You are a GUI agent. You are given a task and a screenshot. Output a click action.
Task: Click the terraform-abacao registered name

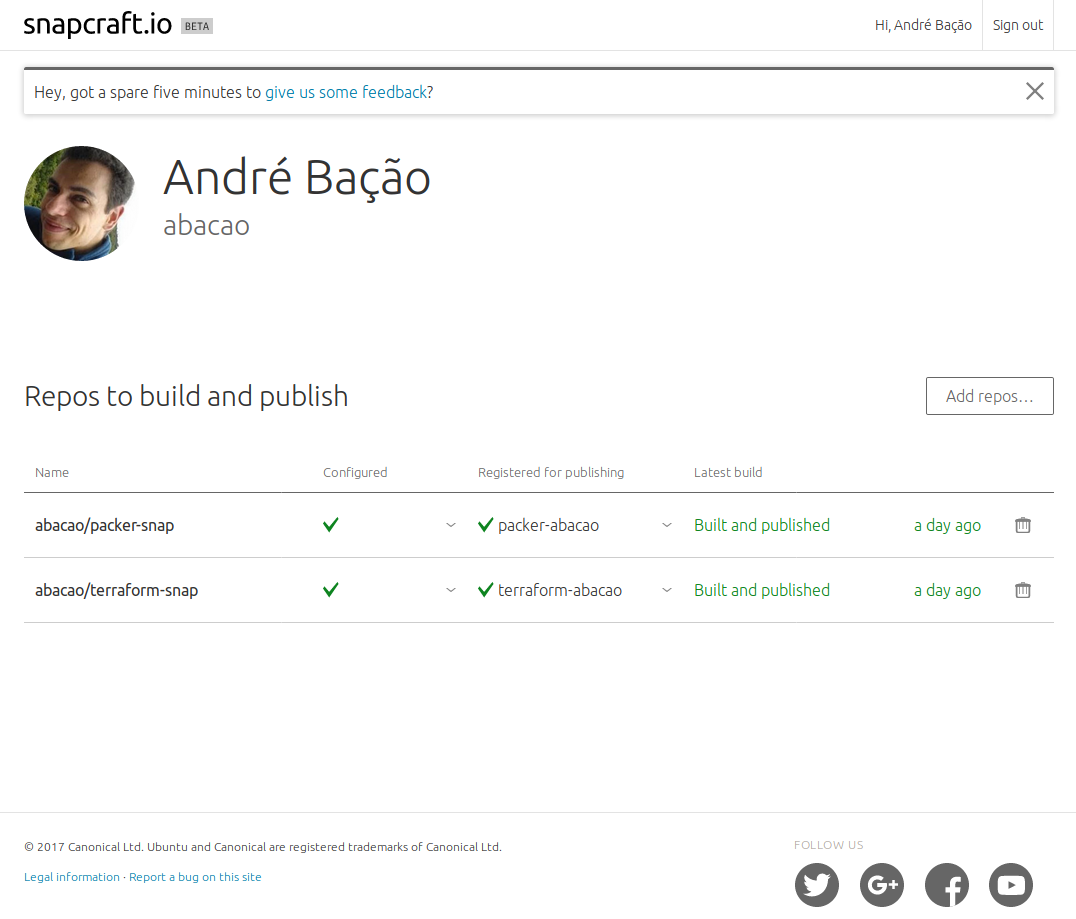click(560, 590)
